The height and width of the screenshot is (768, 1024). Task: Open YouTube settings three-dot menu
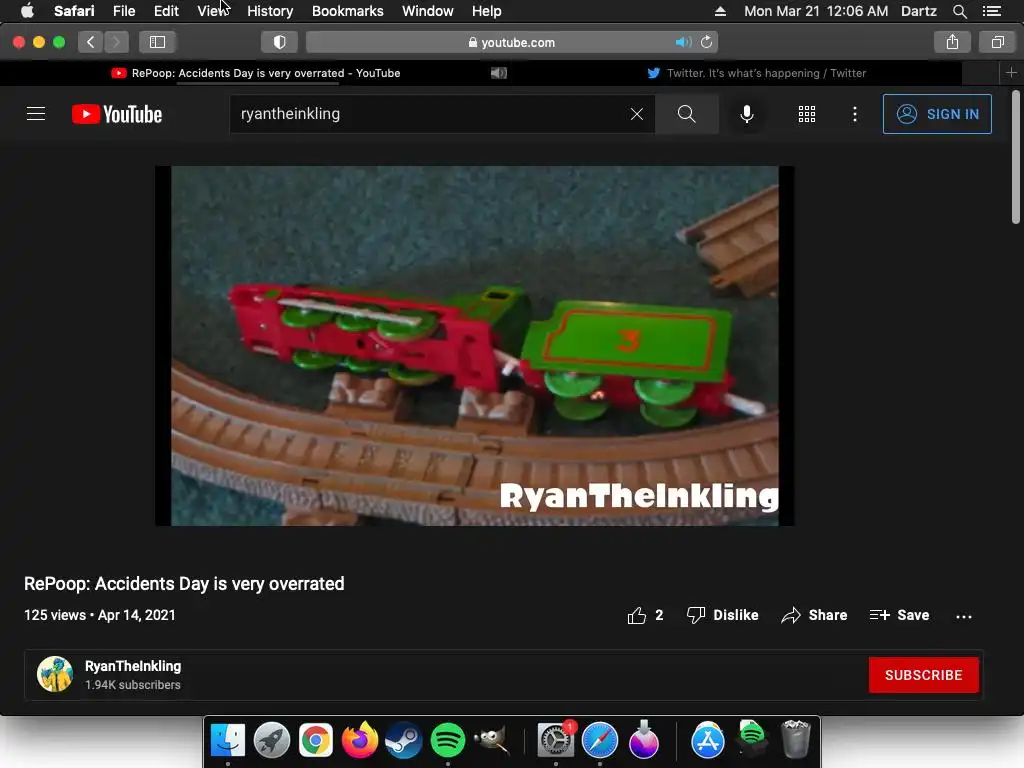click(854, 114)
